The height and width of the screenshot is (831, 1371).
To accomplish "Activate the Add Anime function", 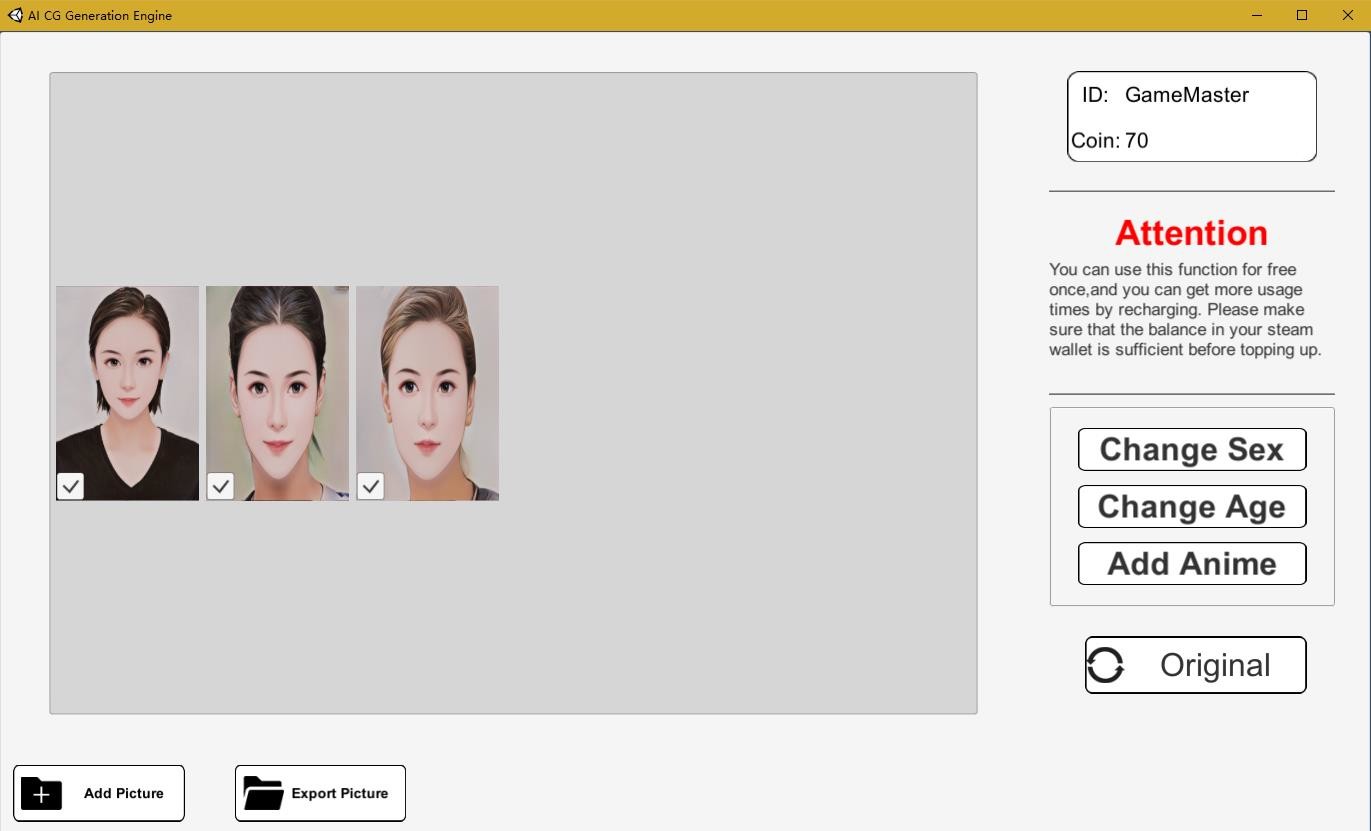I will [1191, 563].
